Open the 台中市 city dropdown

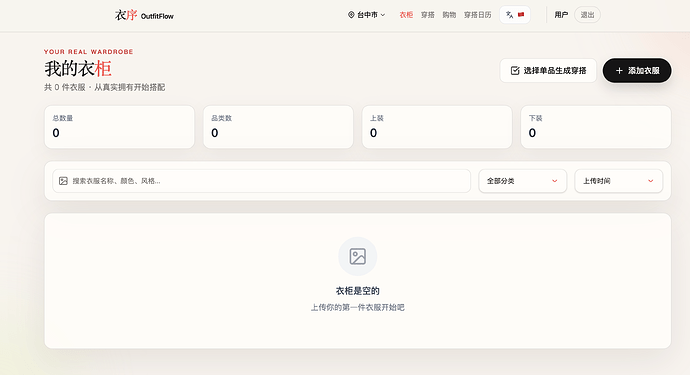(367, 15)
